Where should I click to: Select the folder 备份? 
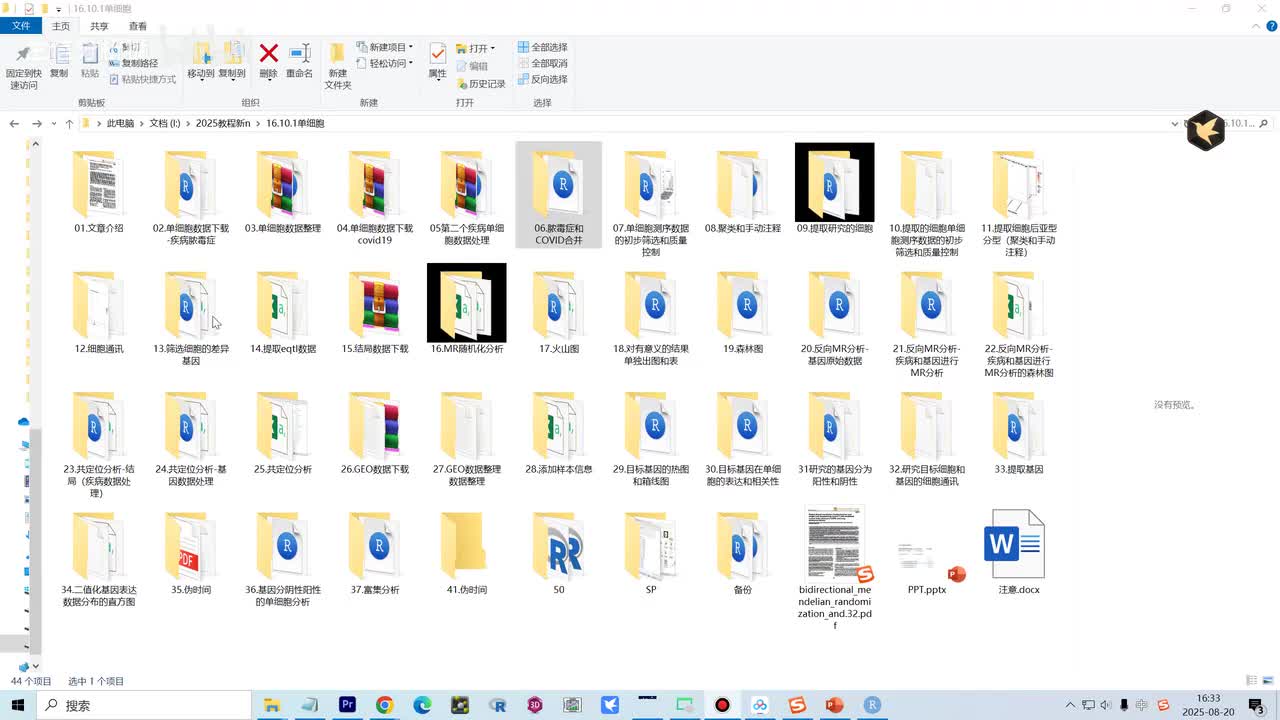(743, 552)
